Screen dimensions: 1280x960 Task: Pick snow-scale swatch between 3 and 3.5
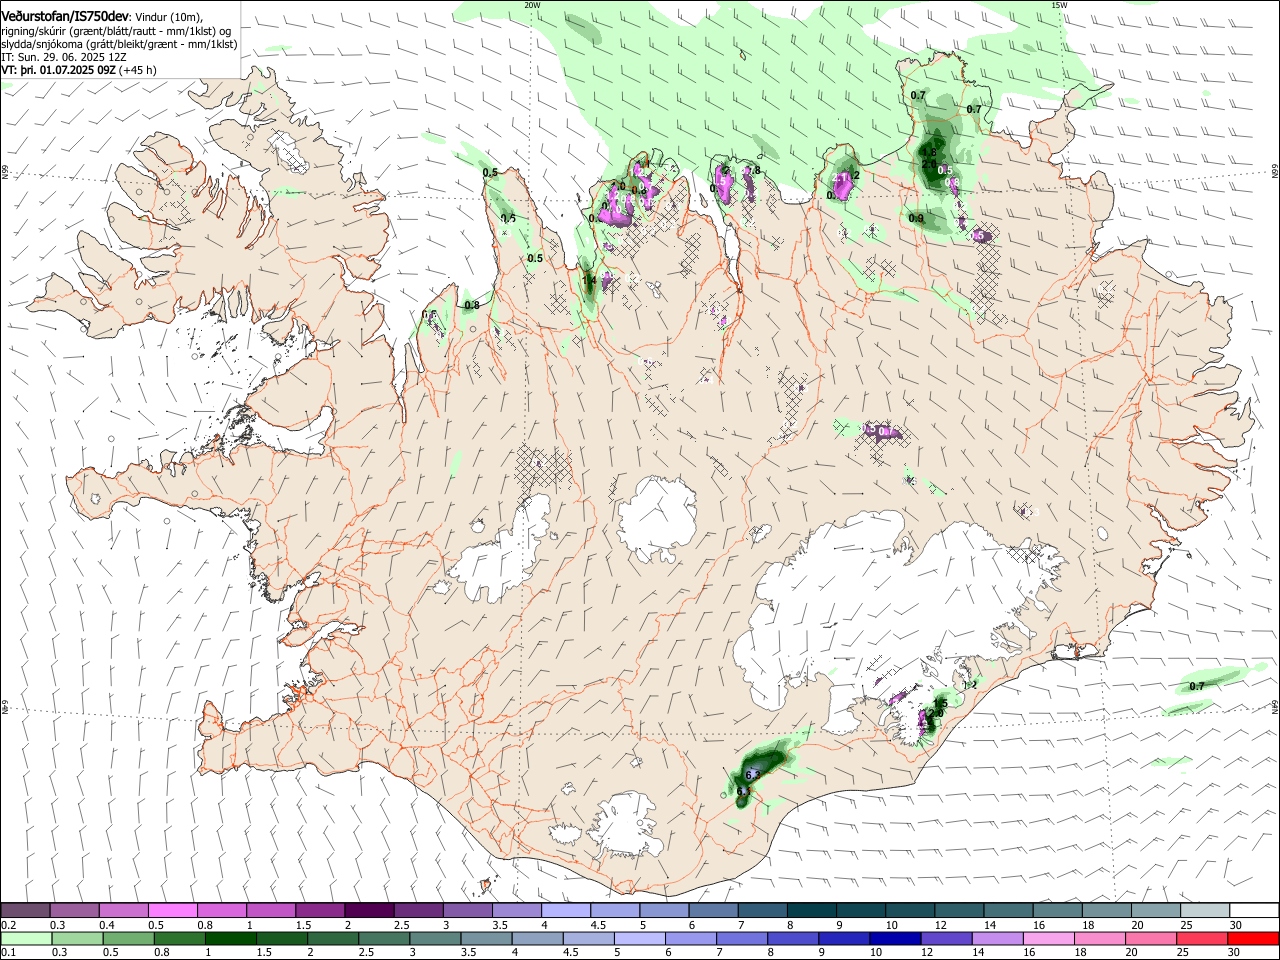[467, 911]
